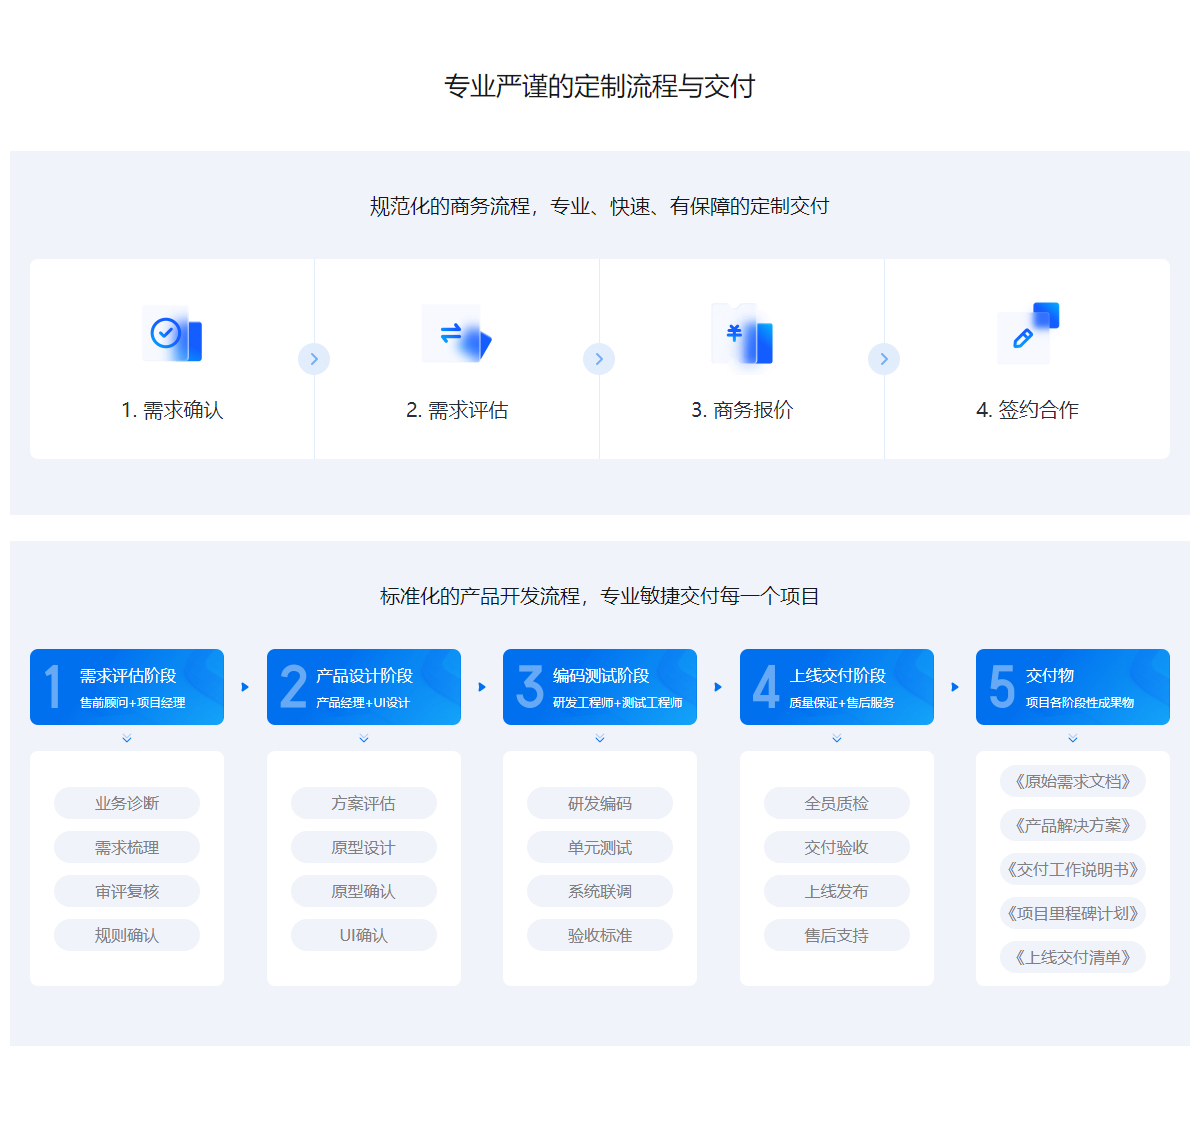Click the round arrow between 需求确认 and 需求评估

click(x=314, y=359)
